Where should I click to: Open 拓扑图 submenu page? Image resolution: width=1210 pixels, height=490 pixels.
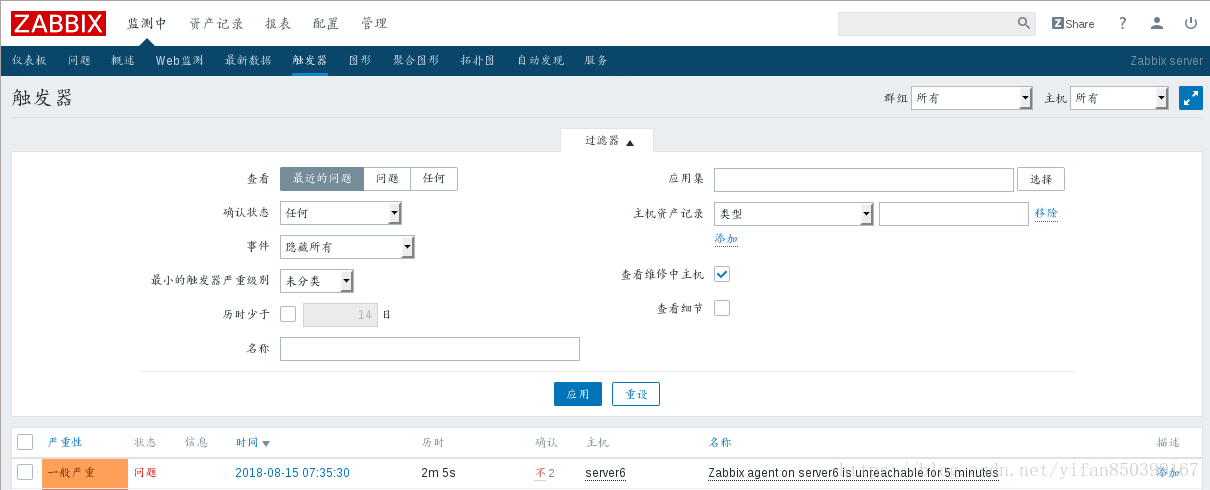click(x=478, y=60)
